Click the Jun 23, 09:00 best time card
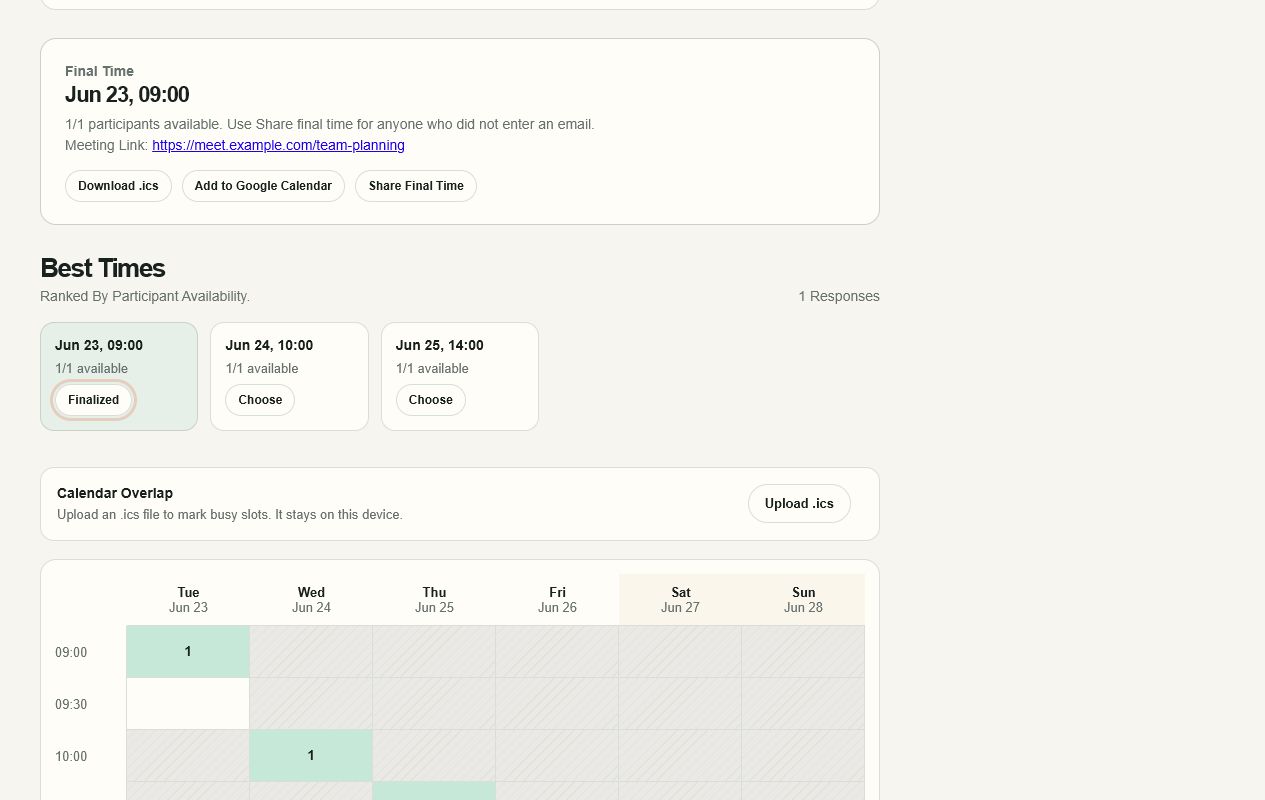The image size is (1265, 800). coord(119,377)
